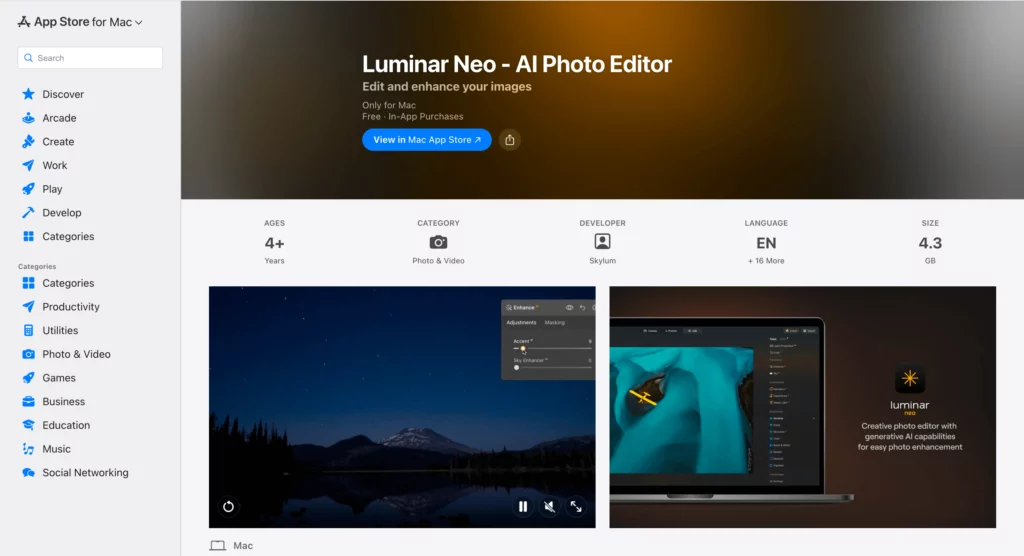The width and height of the screenshot is (1024, 556).
Task: Click 'Edit and enhance your images' subtitle
Action: pos(447,86)
